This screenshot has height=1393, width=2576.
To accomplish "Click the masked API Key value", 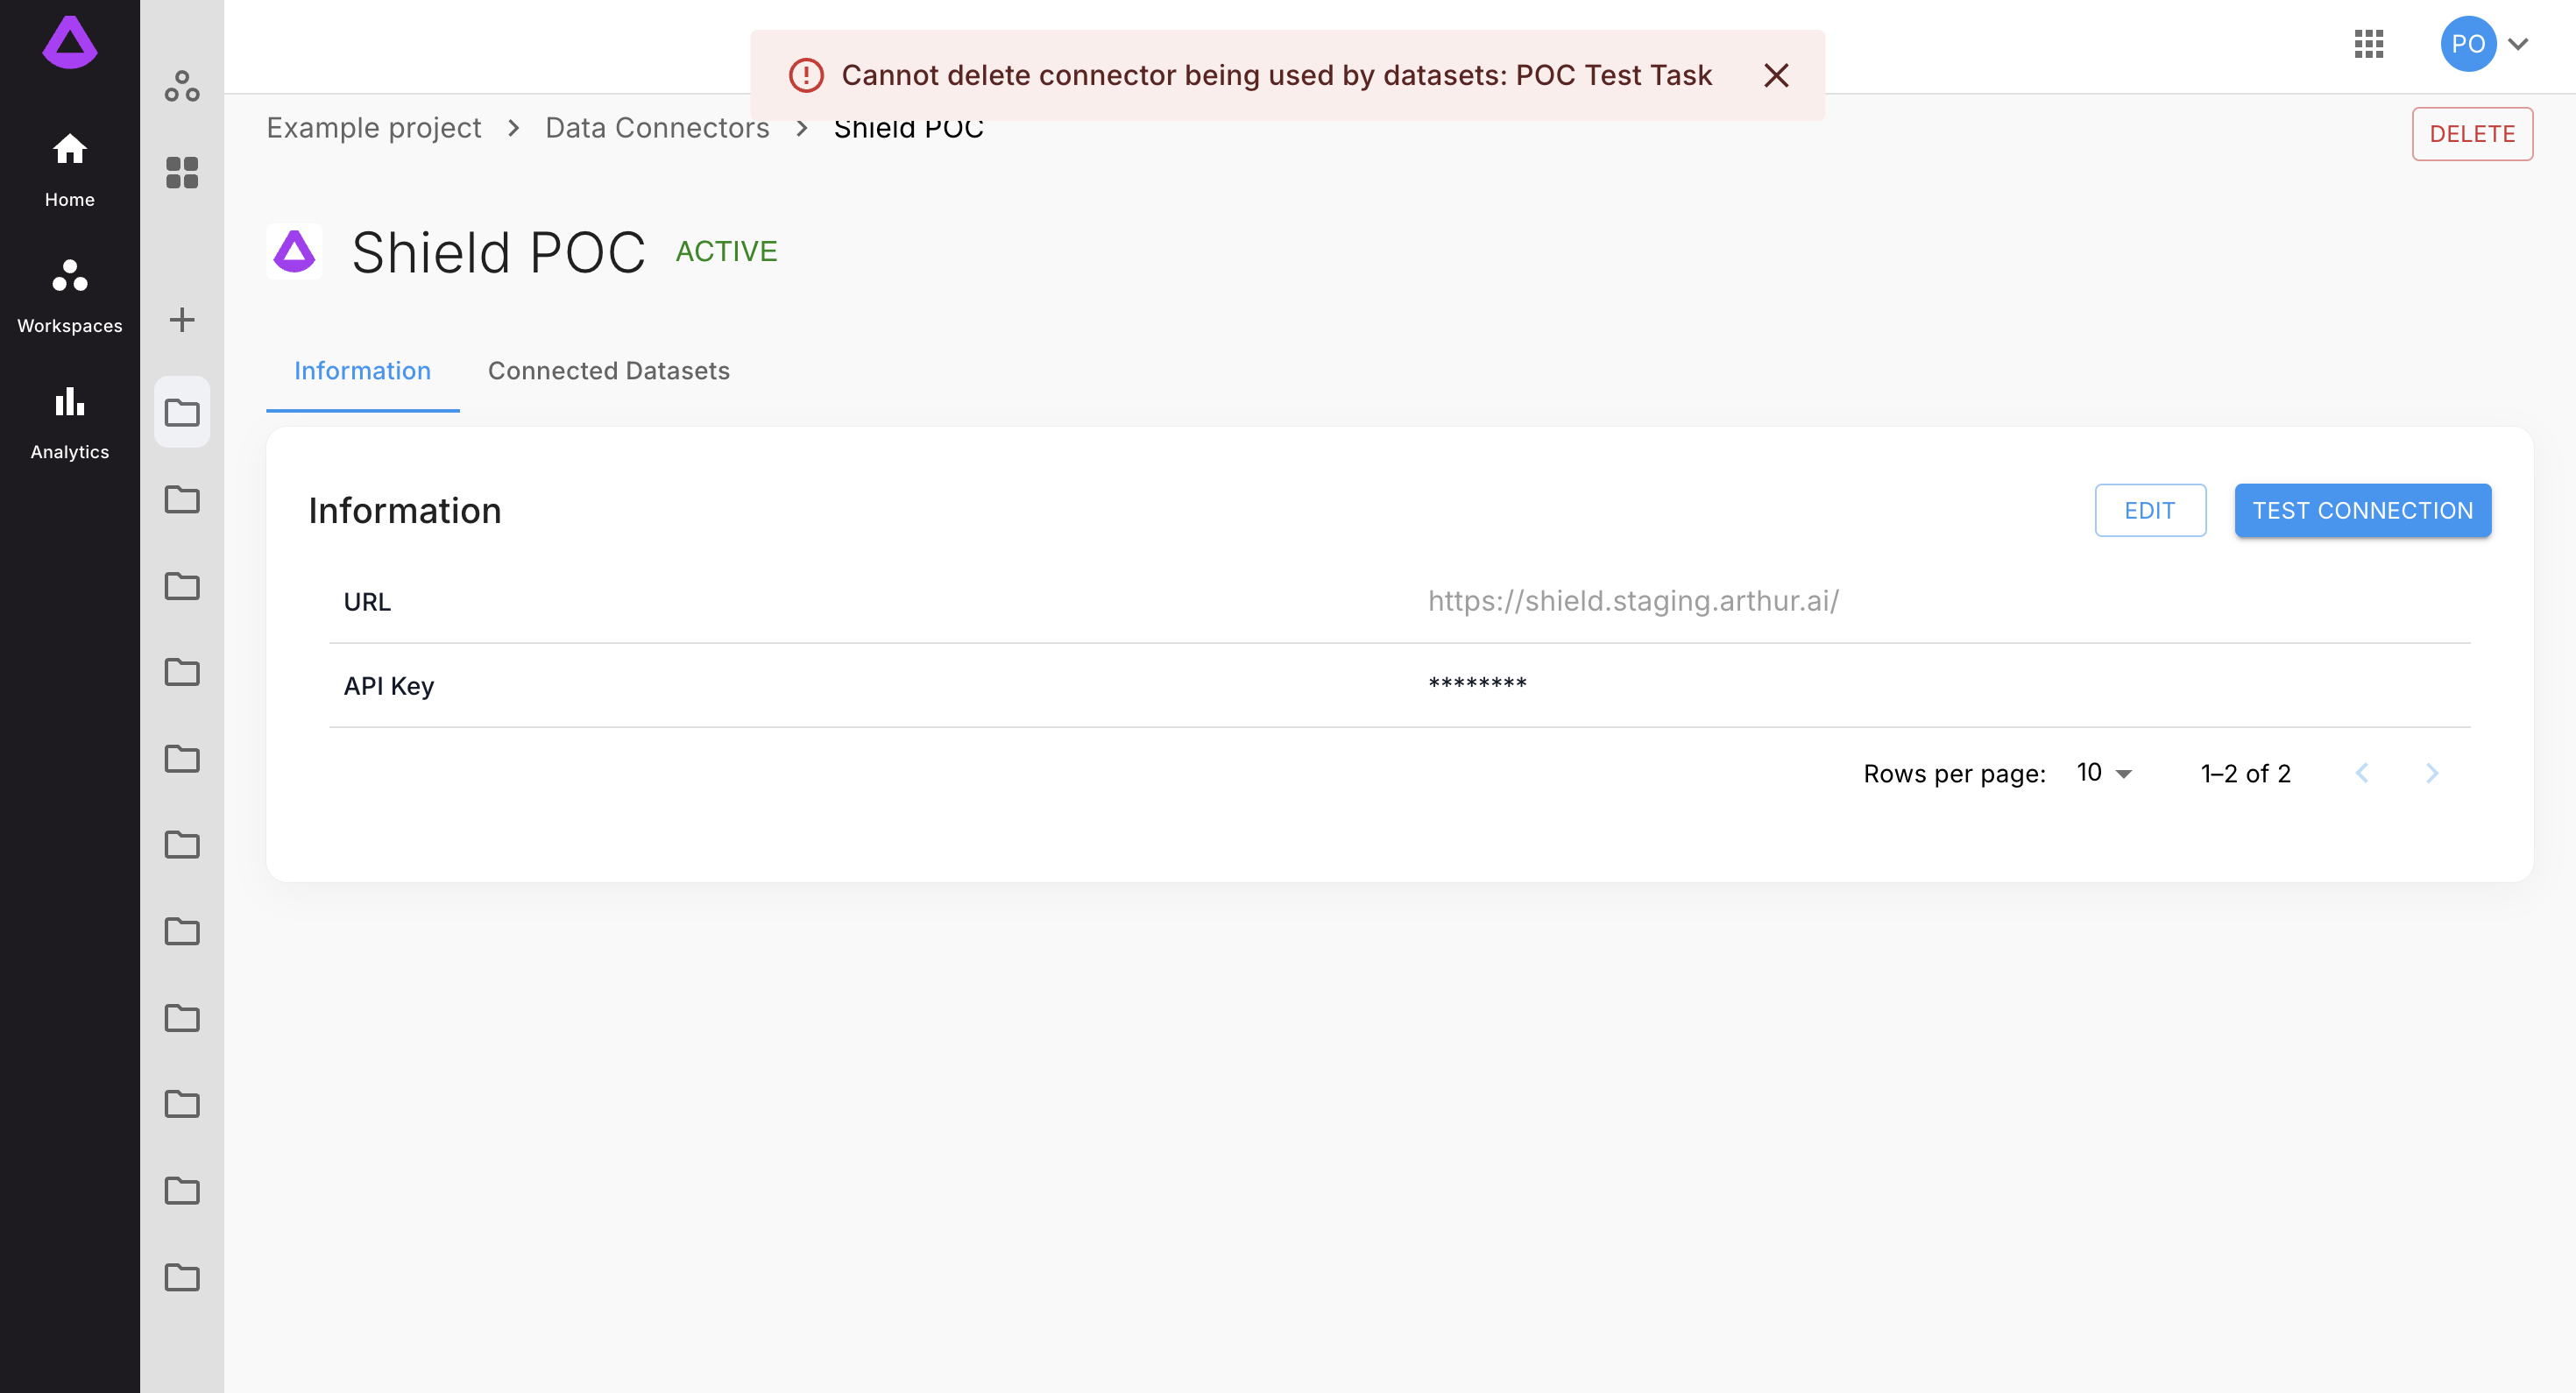I will [1477, 685].
